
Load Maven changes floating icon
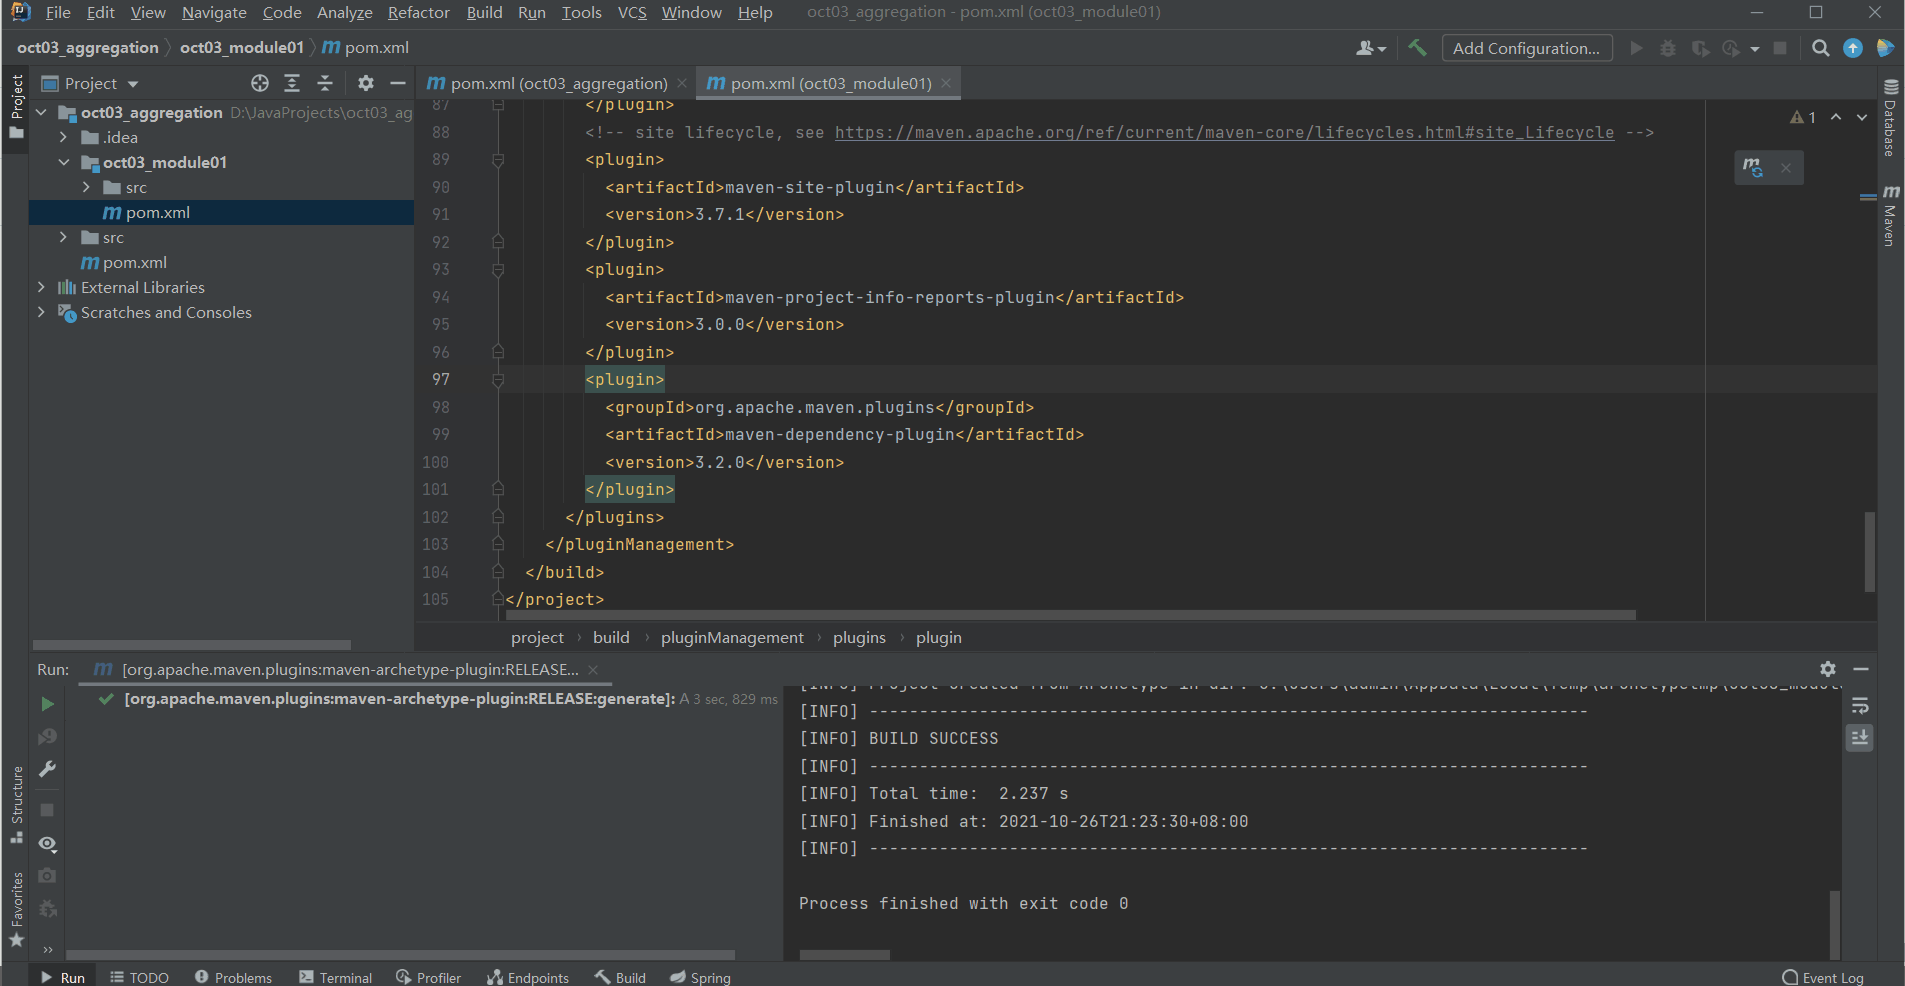(x=1753, y=167)
